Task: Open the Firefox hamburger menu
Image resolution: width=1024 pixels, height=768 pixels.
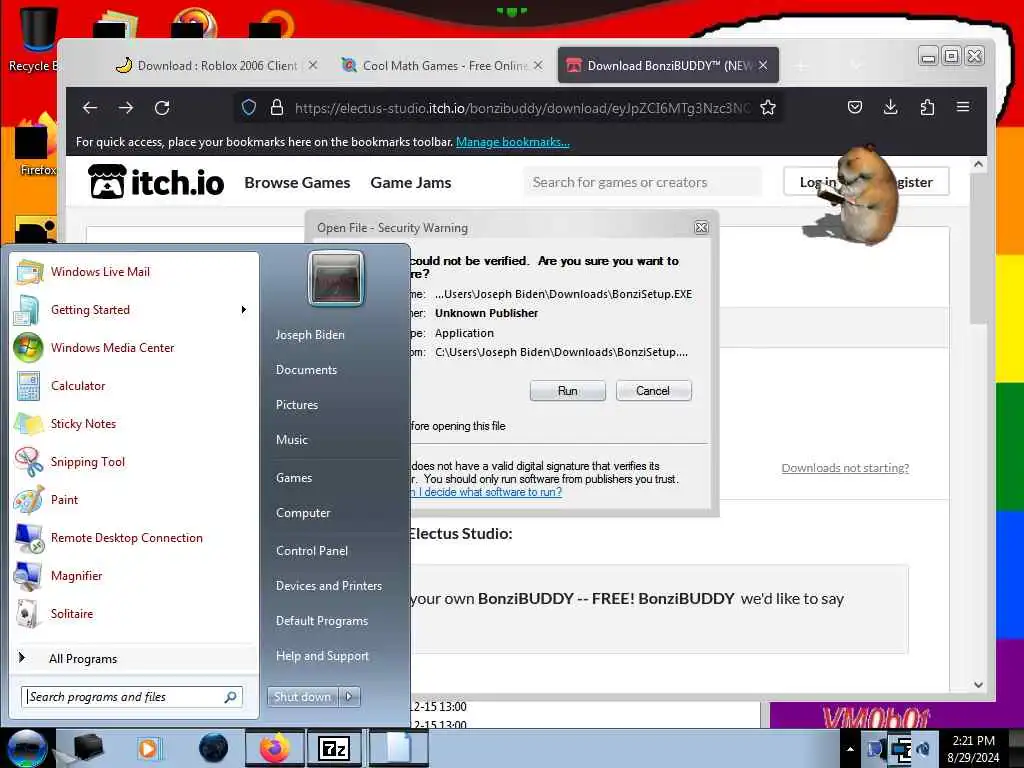Action: tap(963, 106)
